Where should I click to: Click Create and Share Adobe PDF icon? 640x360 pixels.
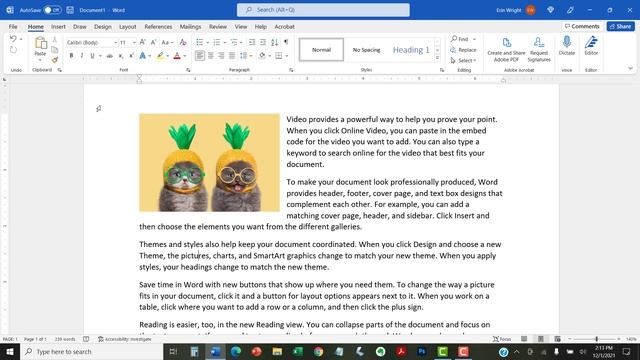[x=507, y=42]
